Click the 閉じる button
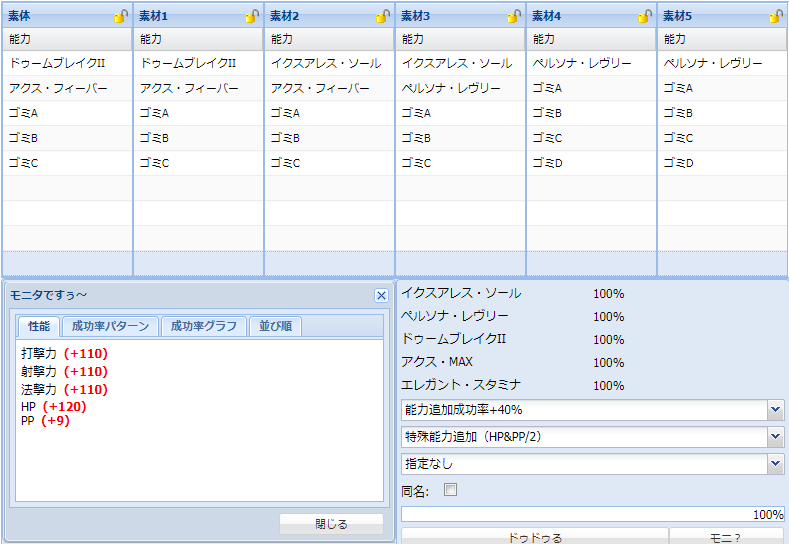This screenshot has width=789, height=544. 331,524
